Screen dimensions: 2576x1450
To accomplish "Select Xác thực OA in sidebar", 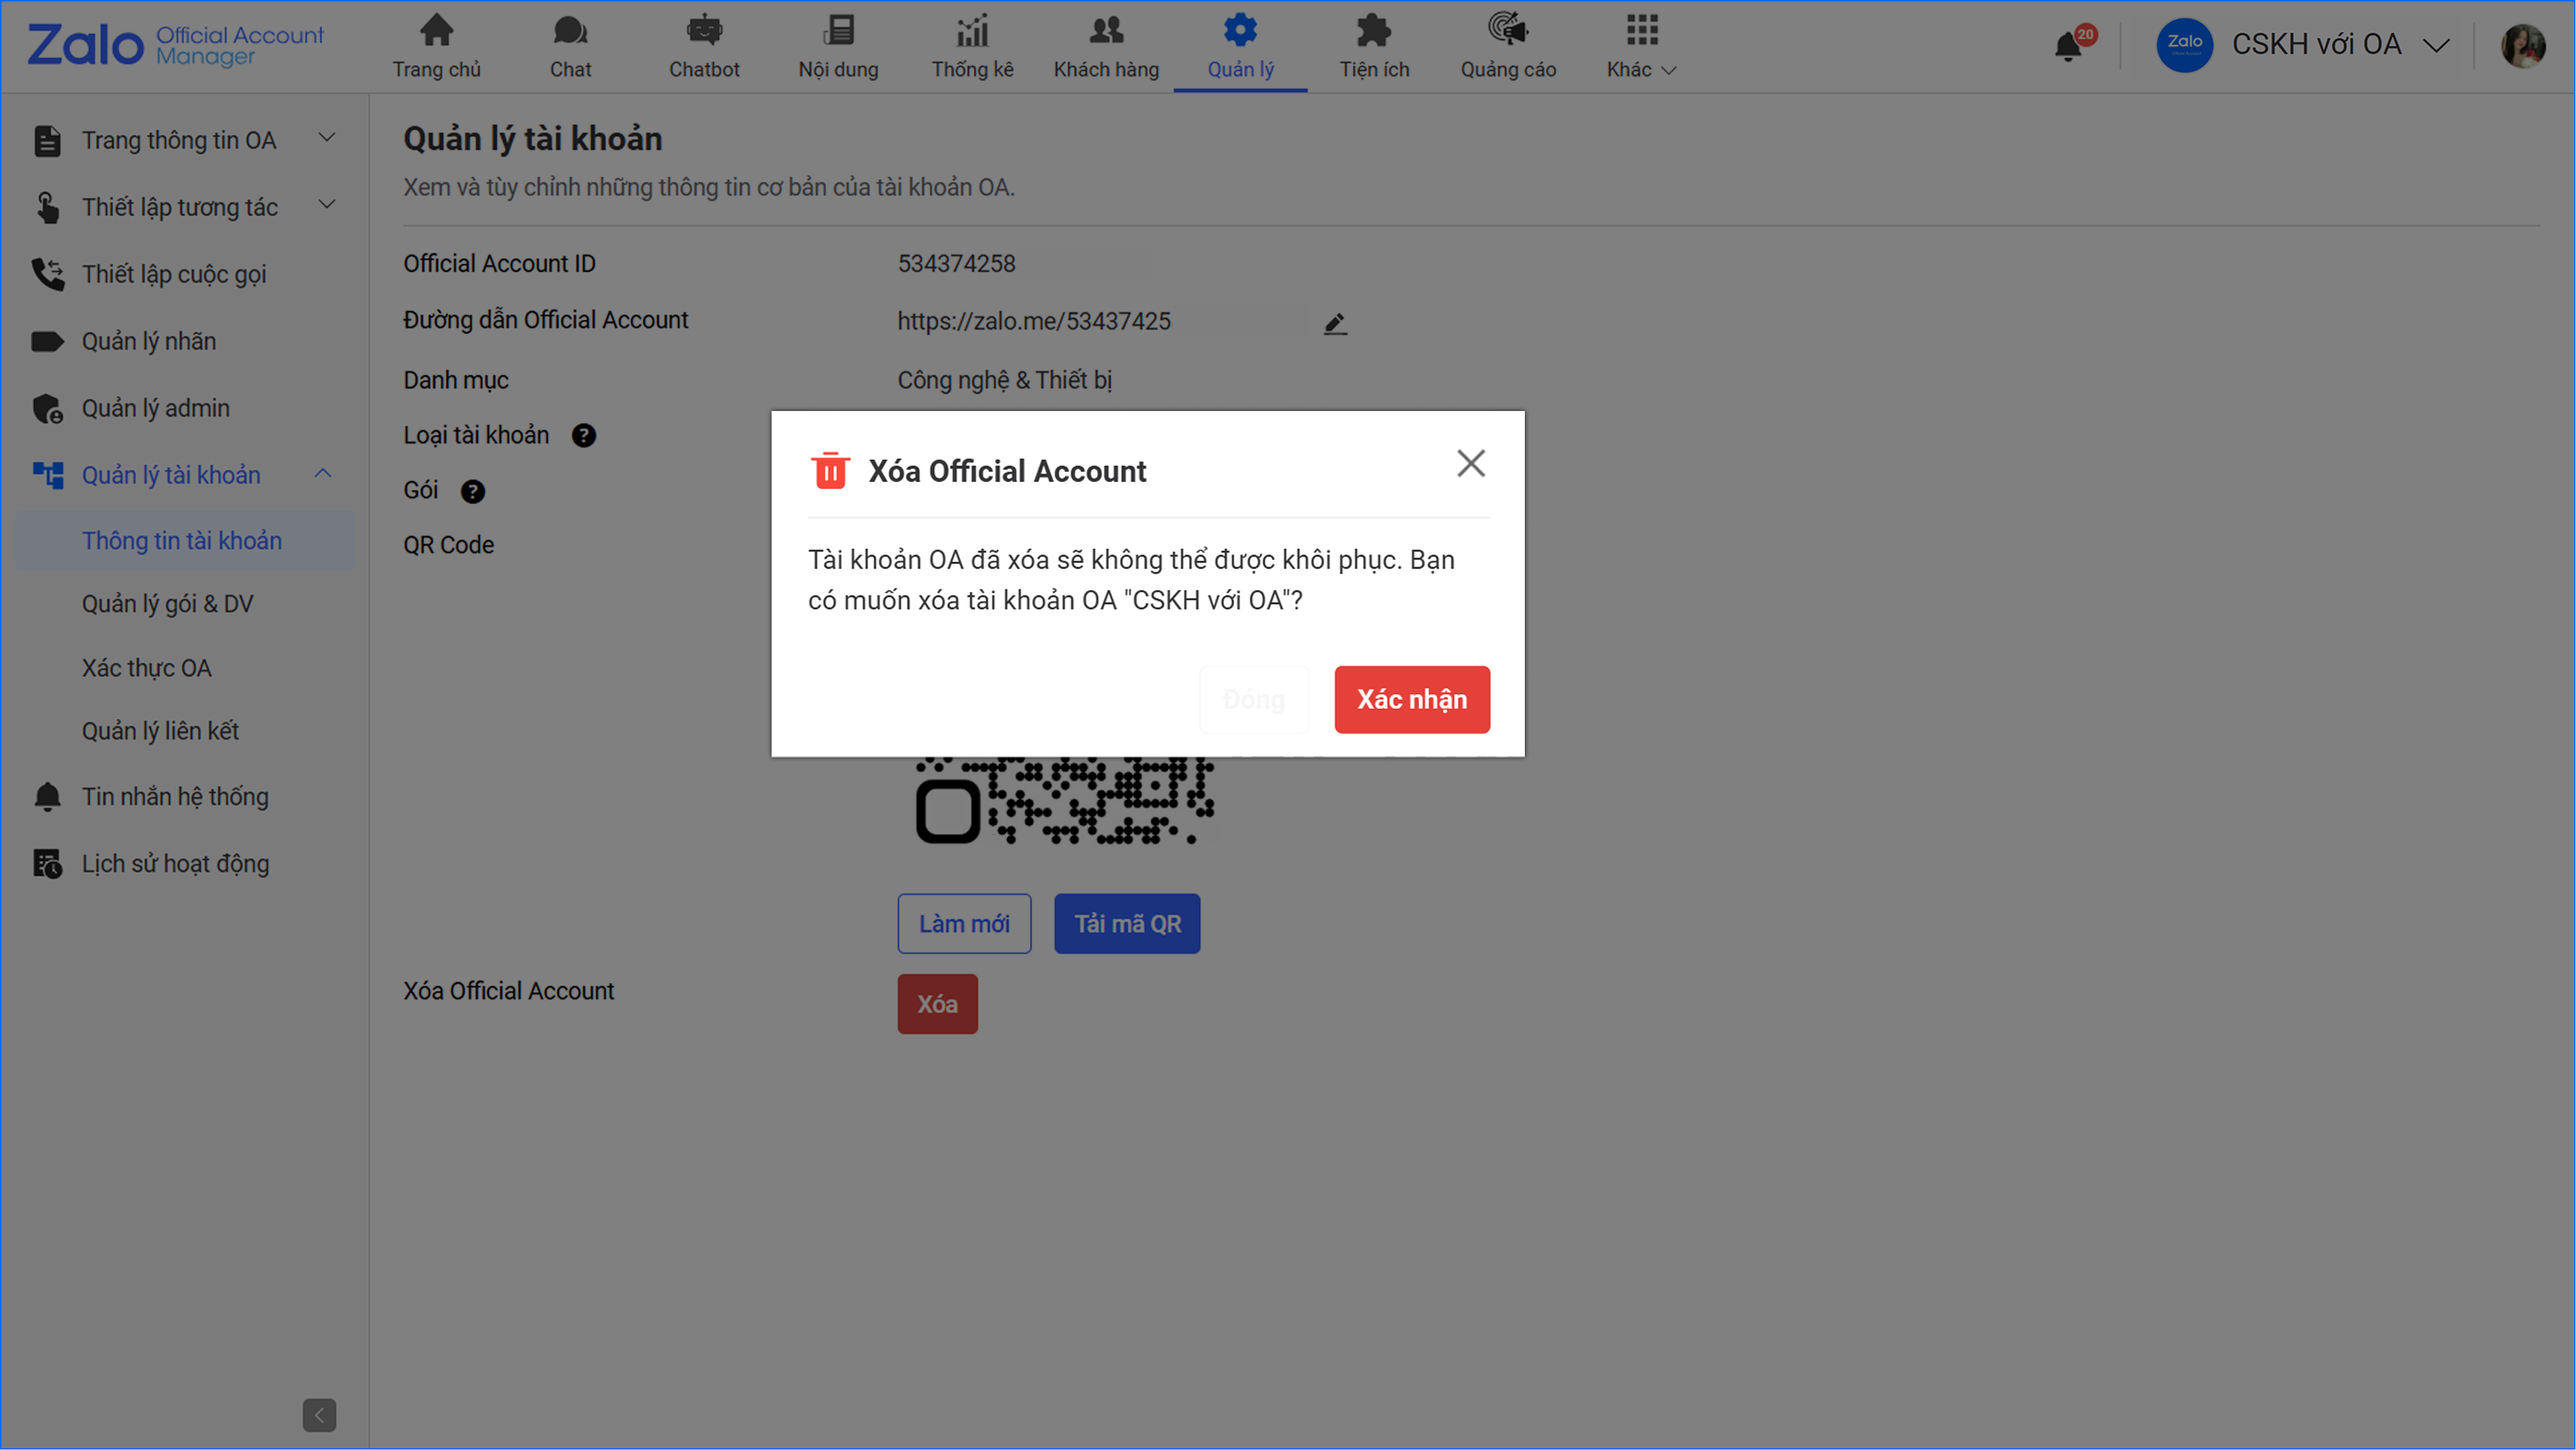I will pos(146,668).
